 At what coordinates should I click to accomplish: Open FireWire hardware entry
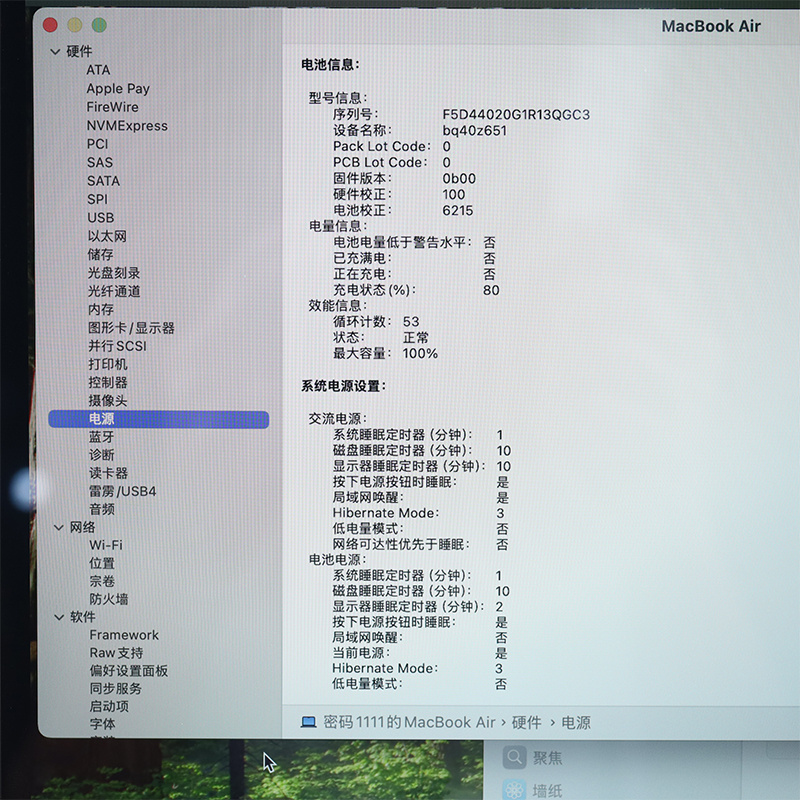(x=112, y=107)
